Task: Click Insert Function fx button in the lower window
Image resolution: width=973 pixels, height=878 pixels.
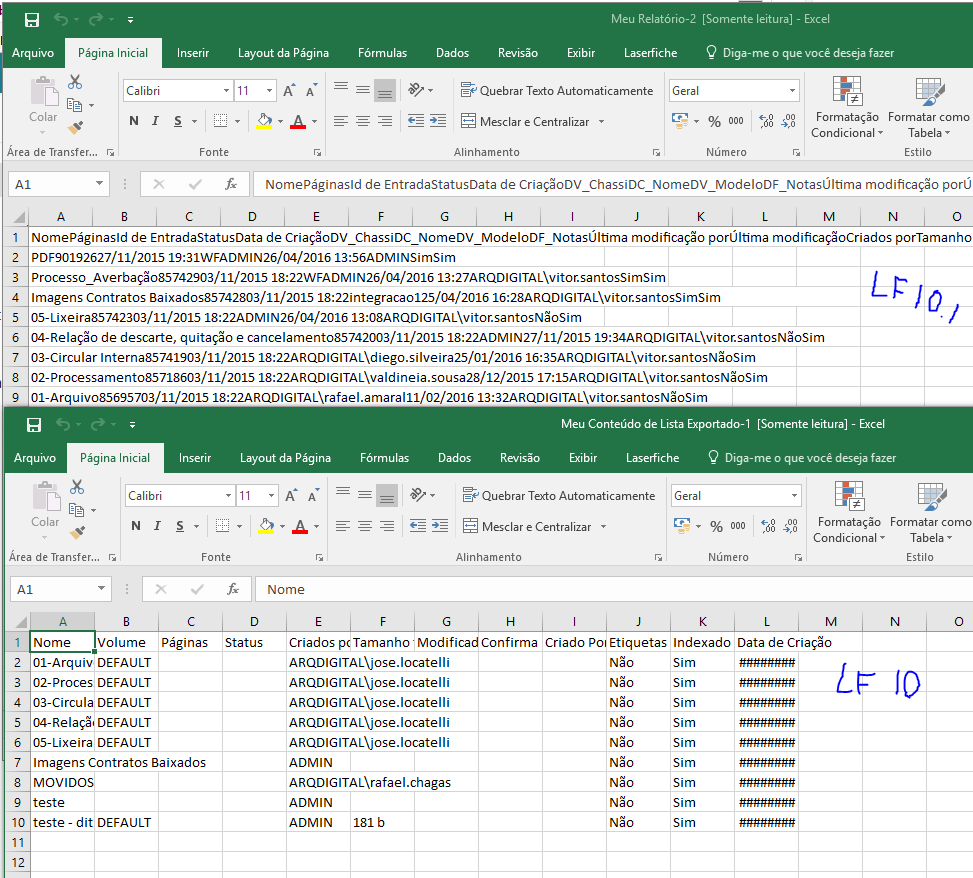Action: click(x=232, y=589)
